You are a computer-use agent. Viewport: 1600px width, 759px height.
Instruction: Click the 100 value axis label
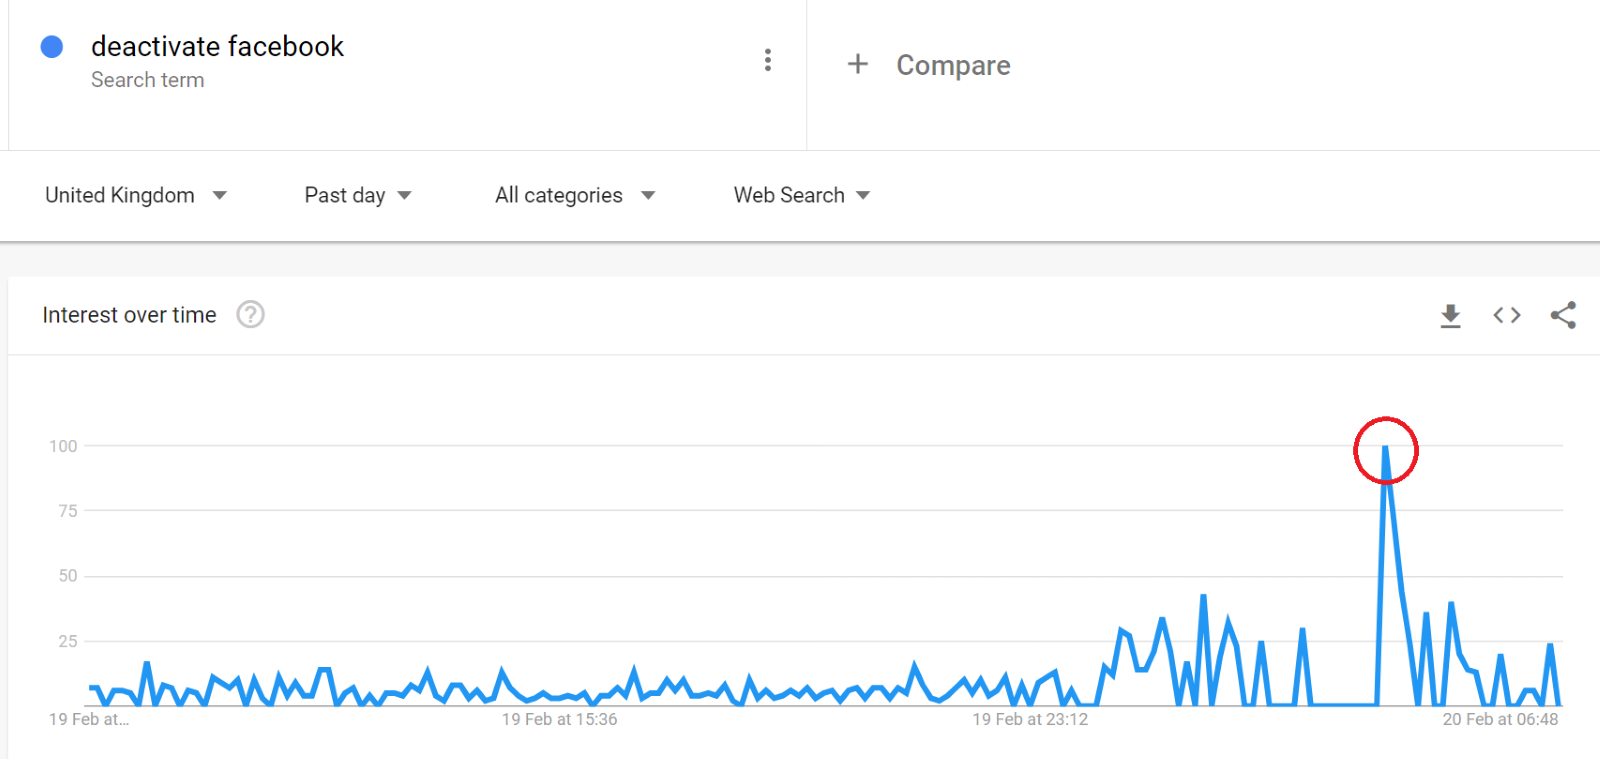(x=63, y=446)
